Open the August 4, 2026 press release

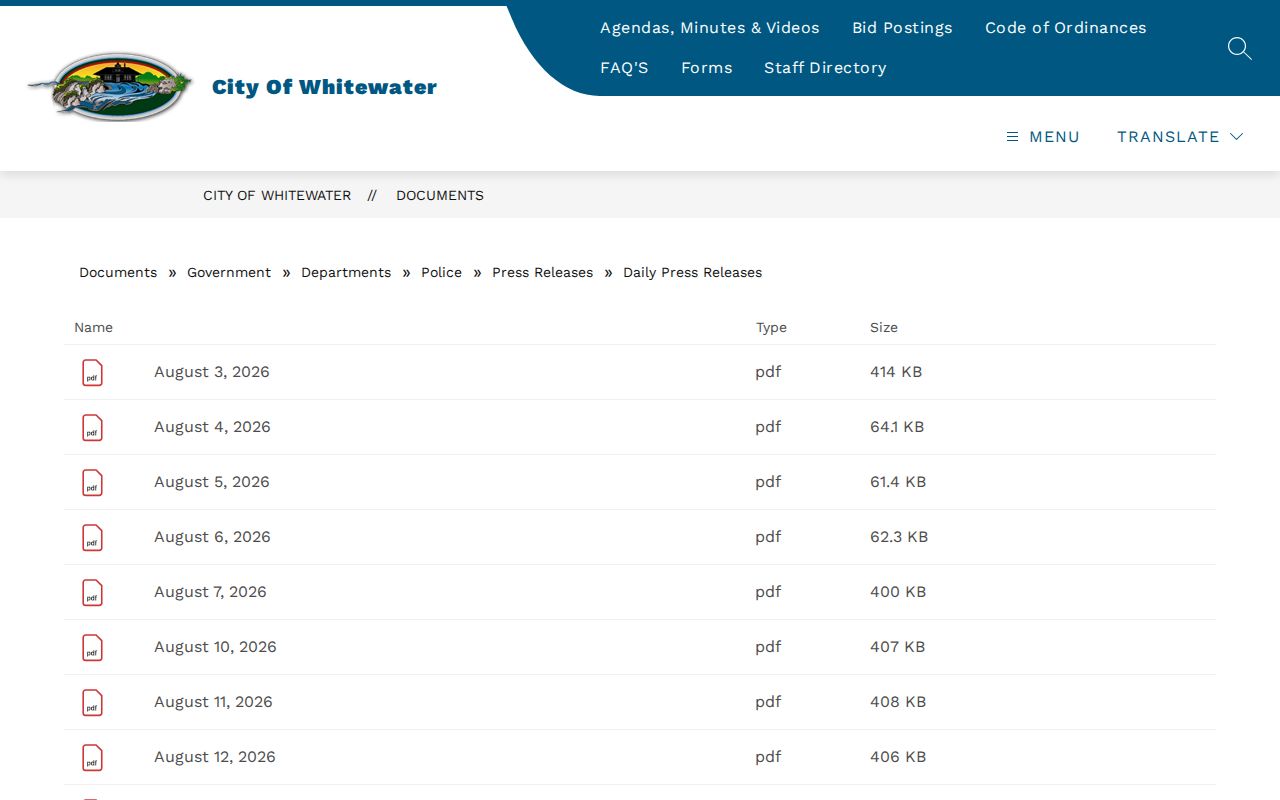click(x=212, y=427)
